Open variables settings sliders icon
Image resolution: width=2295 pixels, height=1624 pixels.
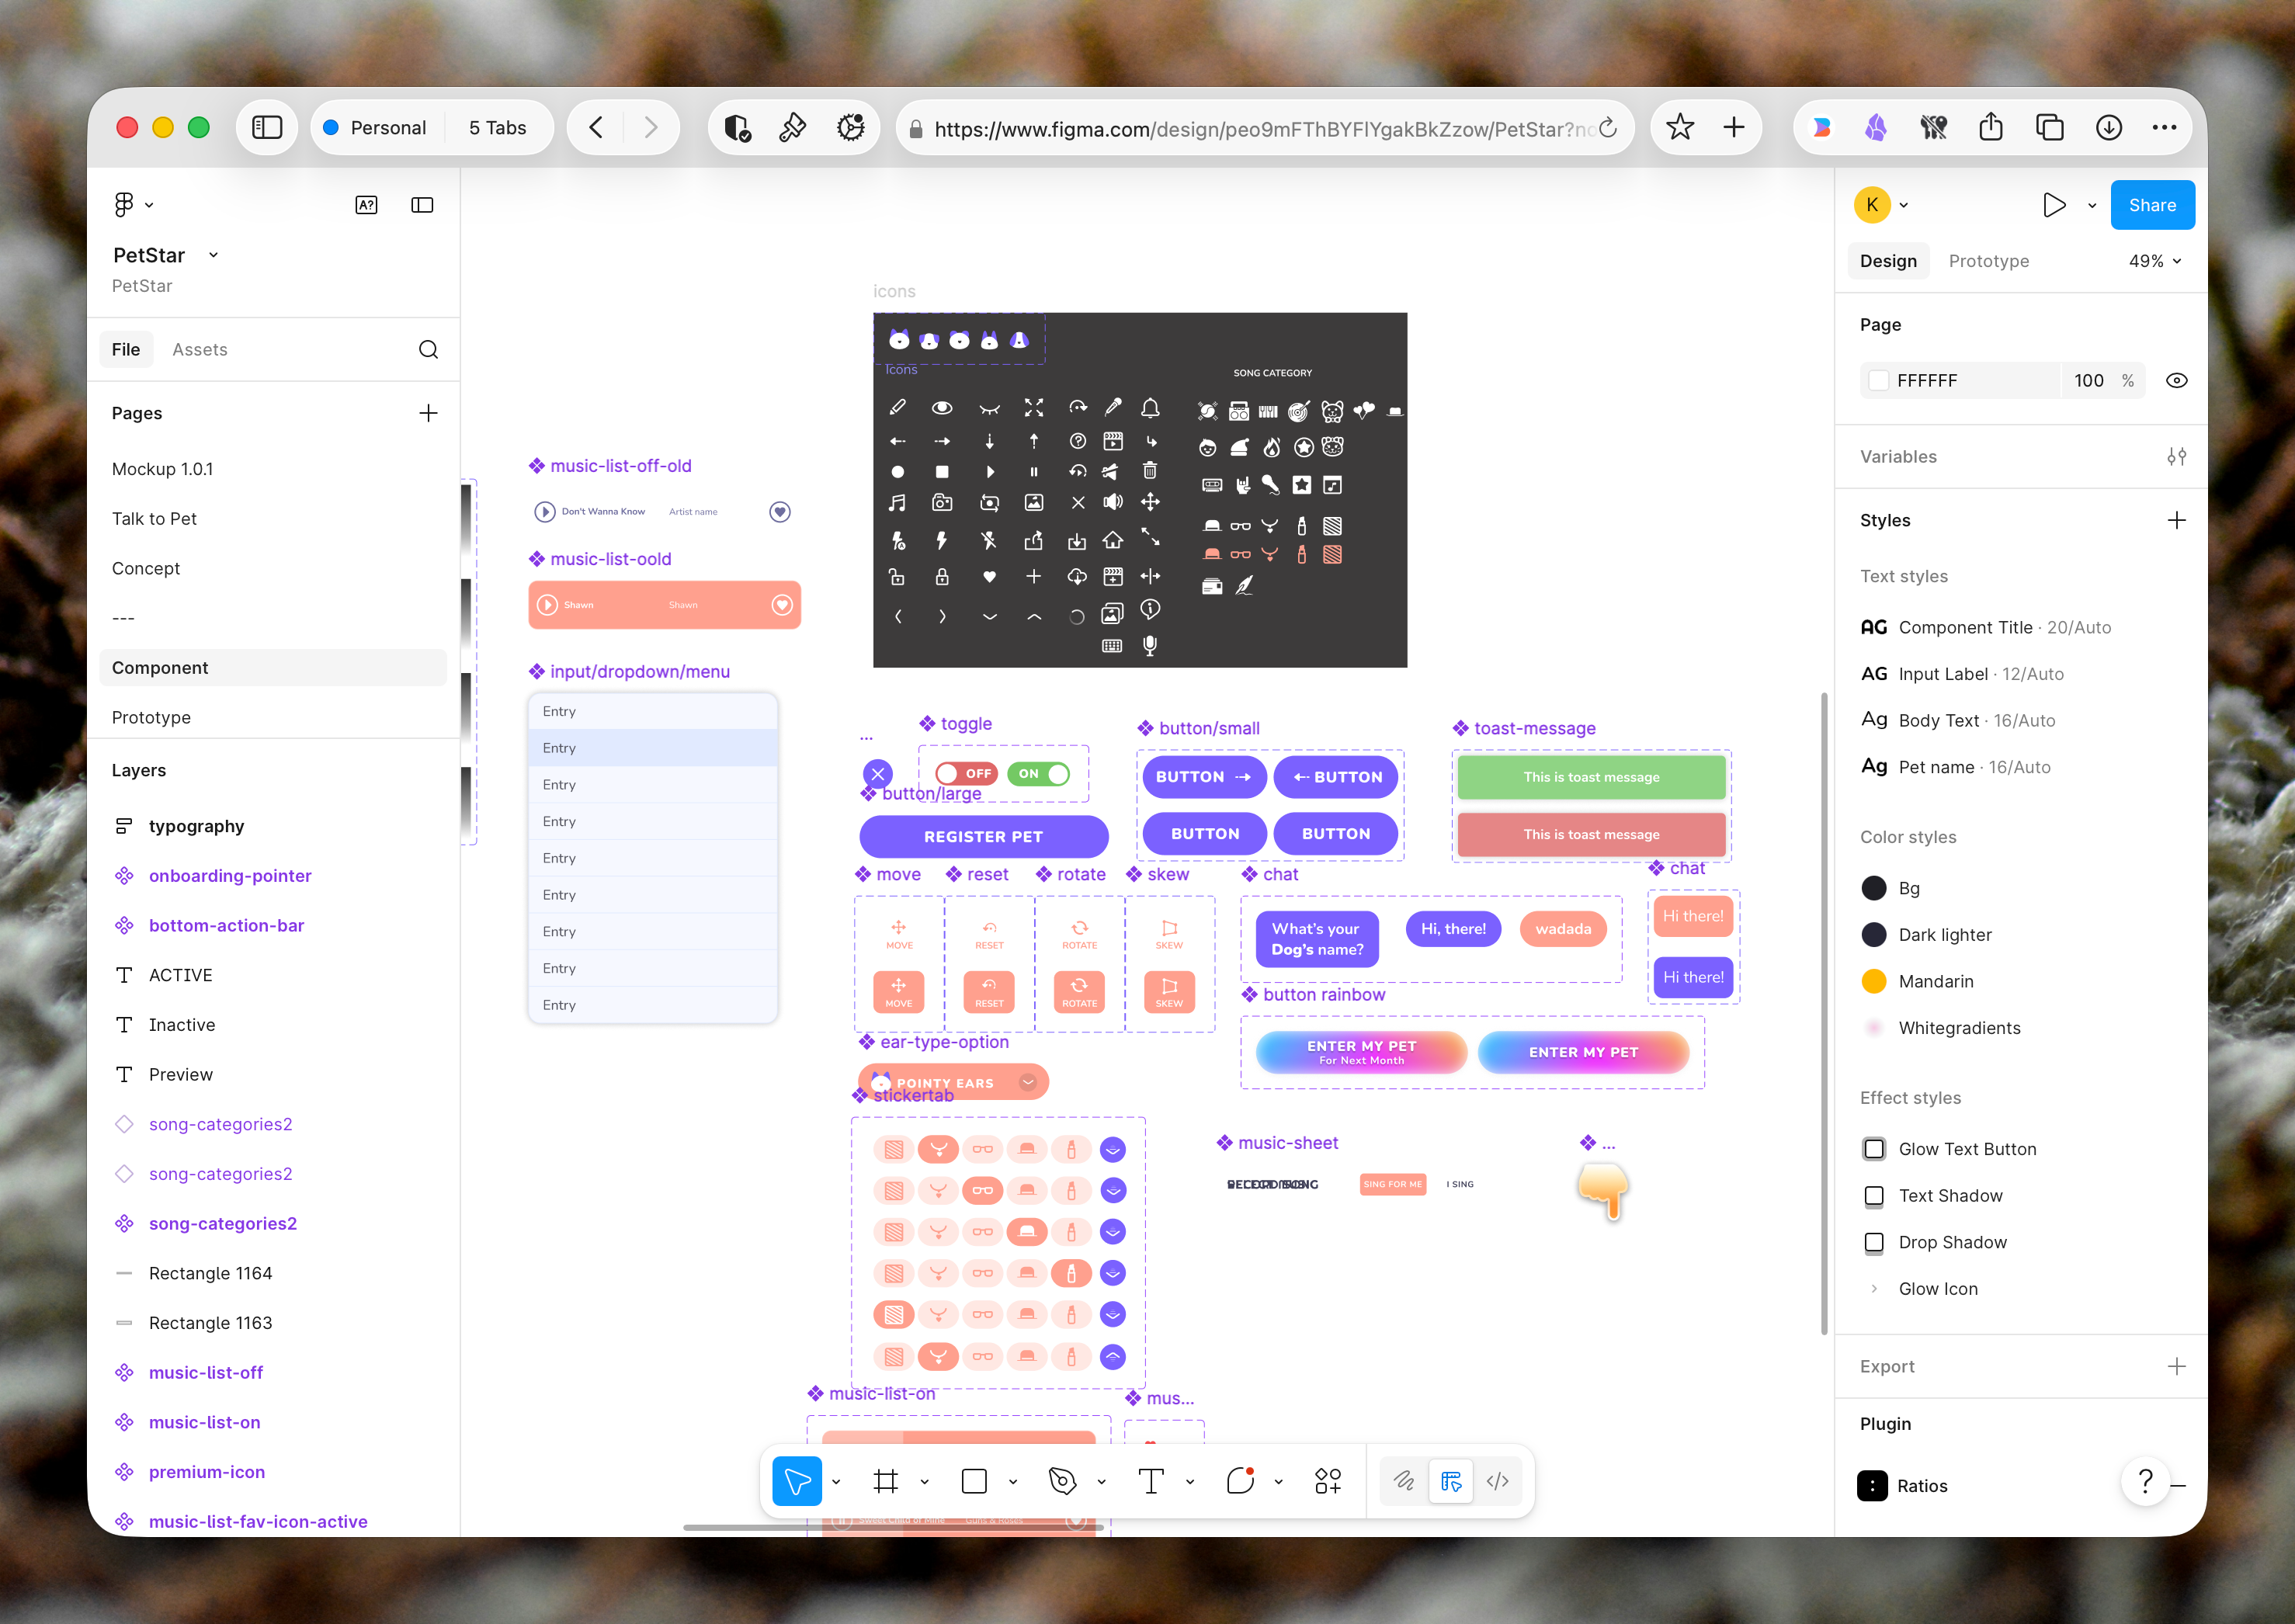click(x=2176, y=457)
